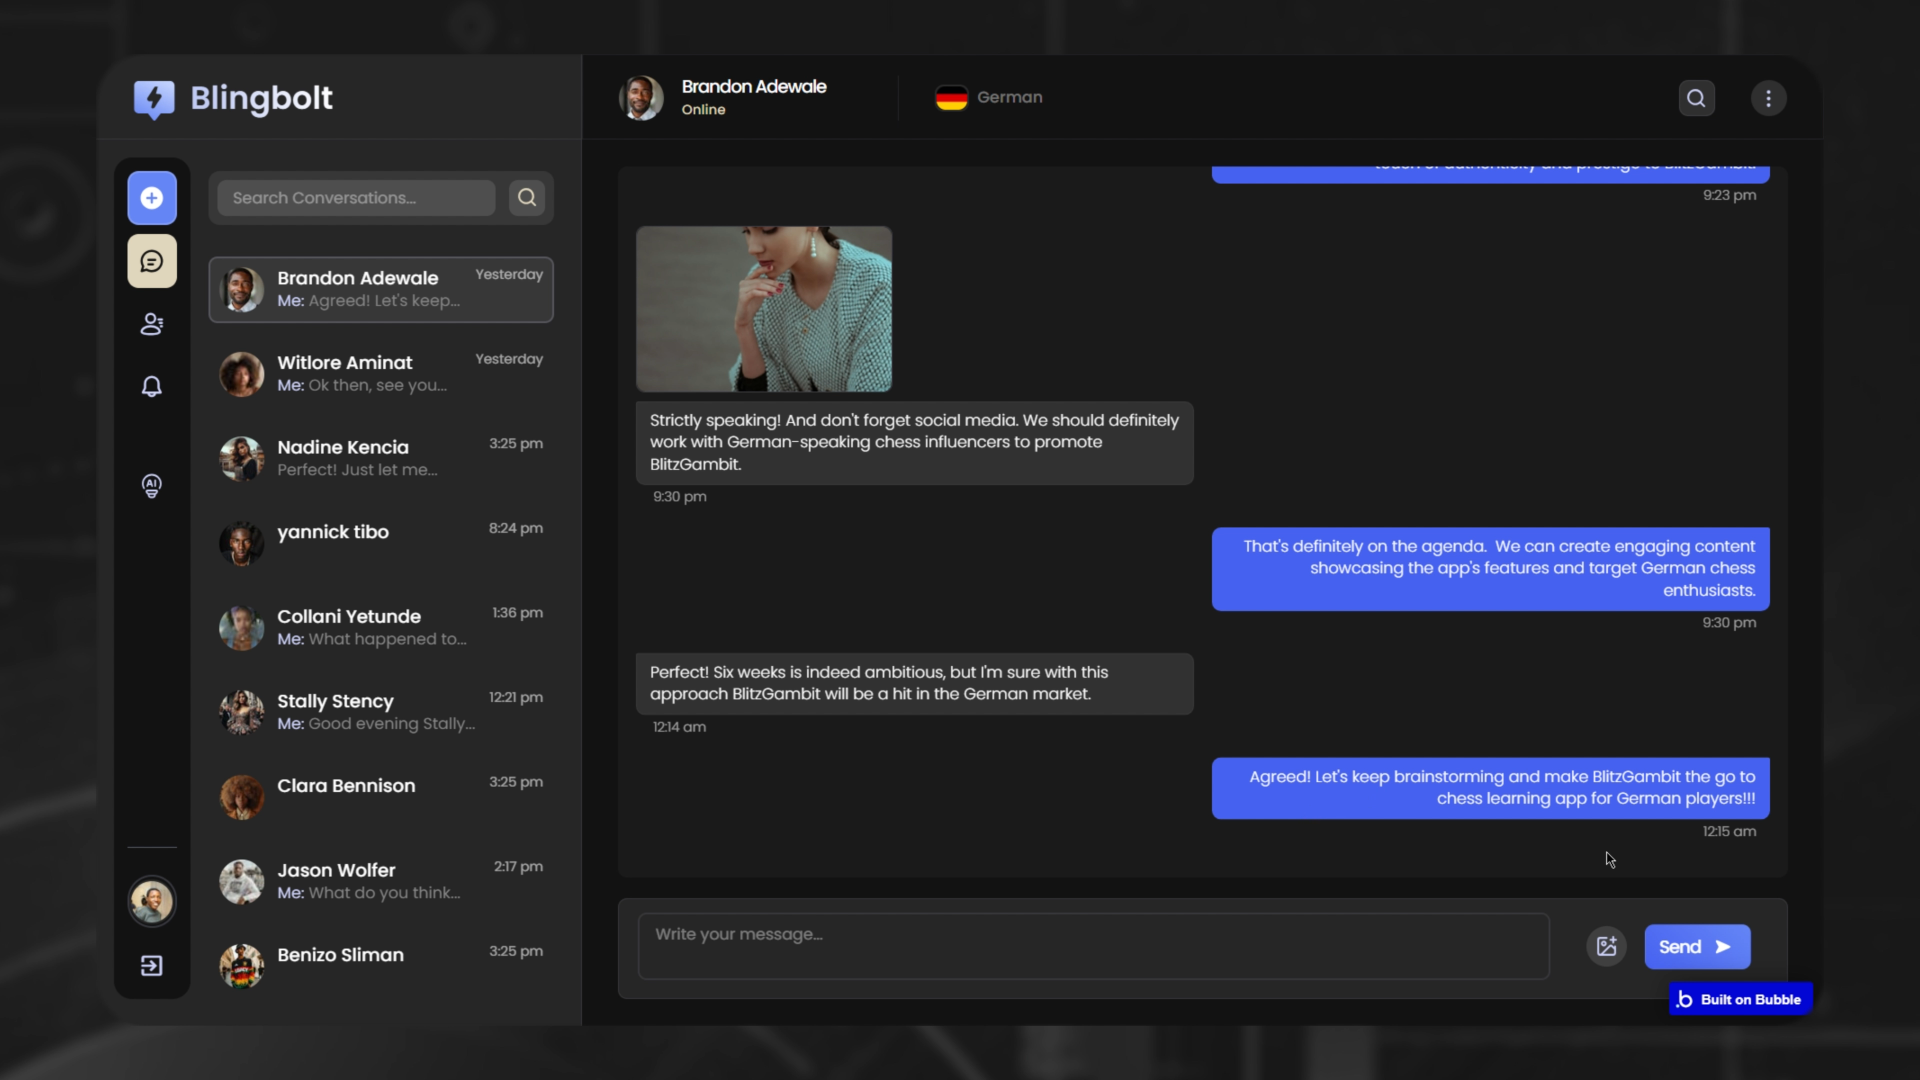Screen dimensions: 1920x1080
Task: Click the chat header search icon
Action: pos(1696,98)
